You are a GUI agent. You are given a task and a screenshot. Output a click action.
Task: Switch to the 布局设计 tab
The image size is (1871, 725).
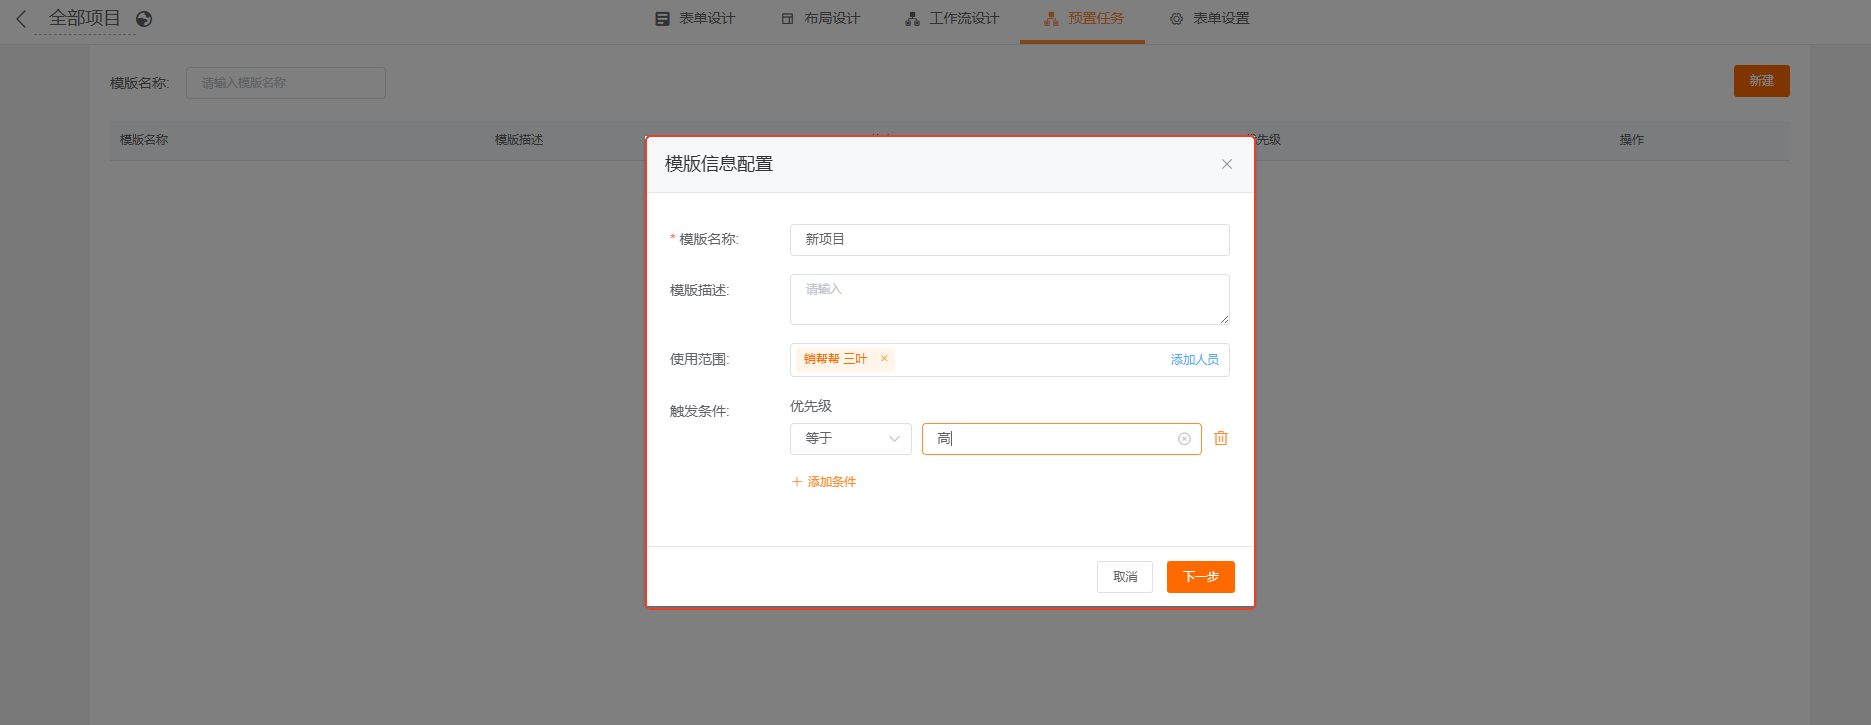[820, 19]
